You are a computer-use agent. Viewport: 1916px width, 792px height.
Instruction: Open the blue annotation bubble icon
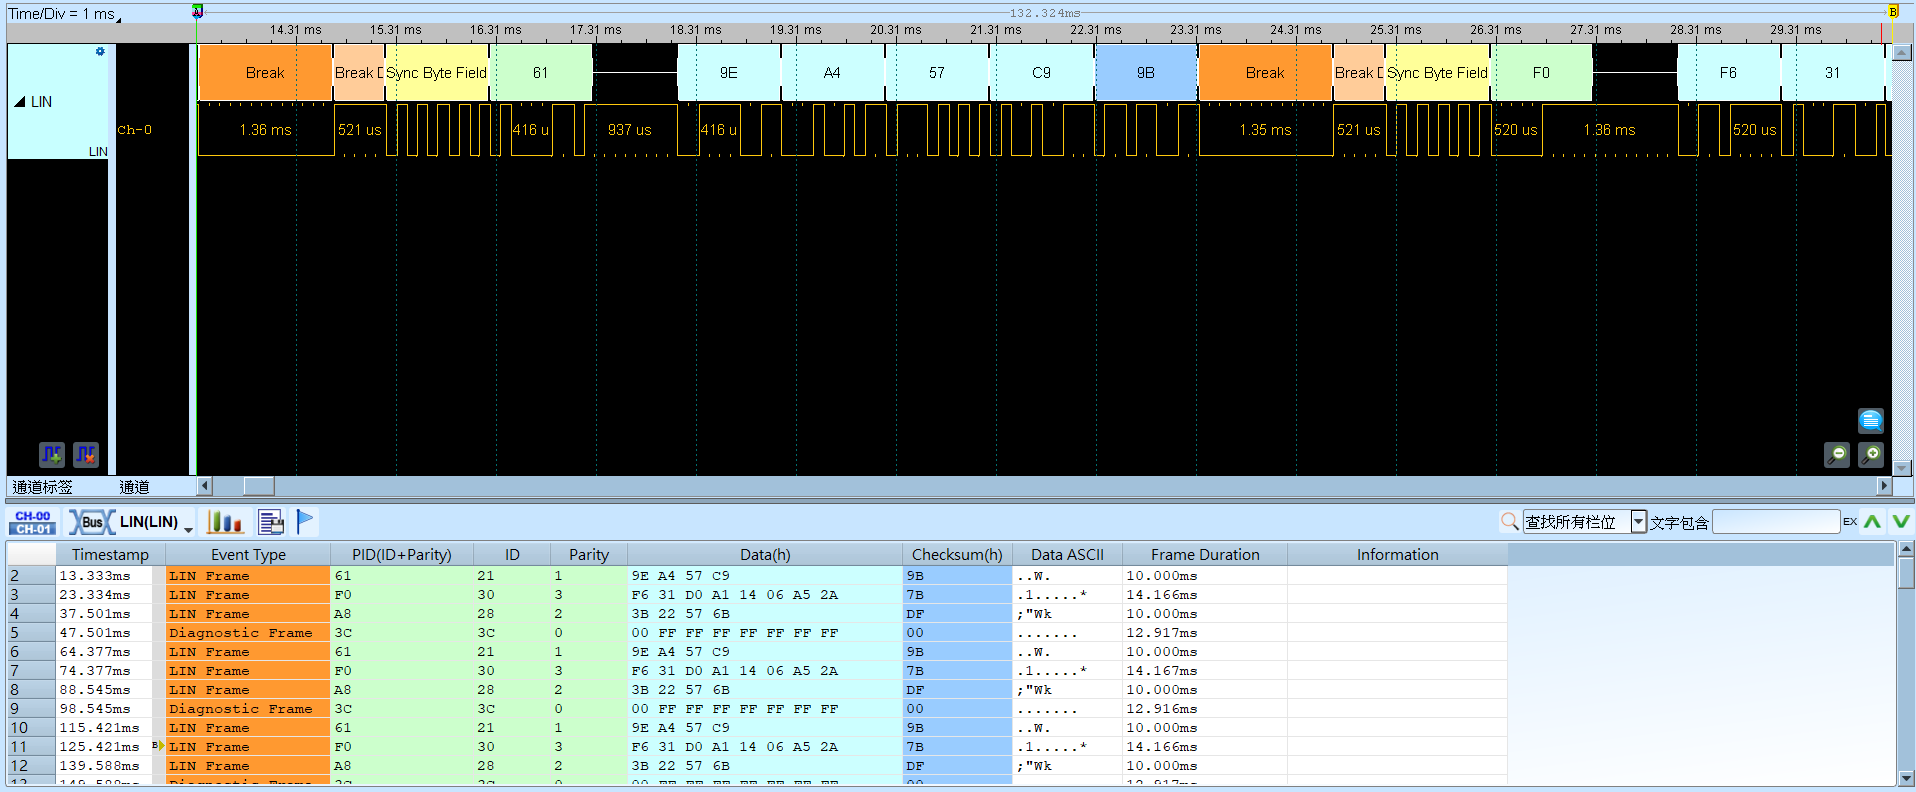1870,420
